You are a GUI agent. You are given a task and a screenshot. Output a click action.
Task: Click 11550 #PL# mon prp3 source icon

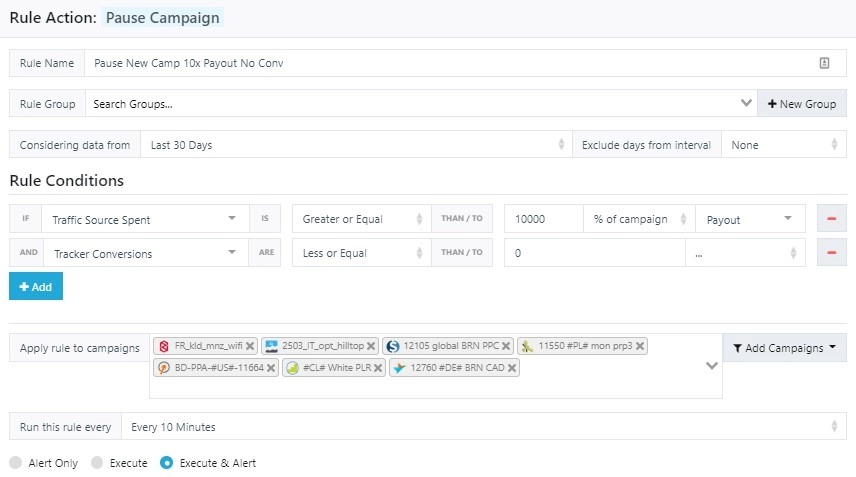click(x=527, y=346)
